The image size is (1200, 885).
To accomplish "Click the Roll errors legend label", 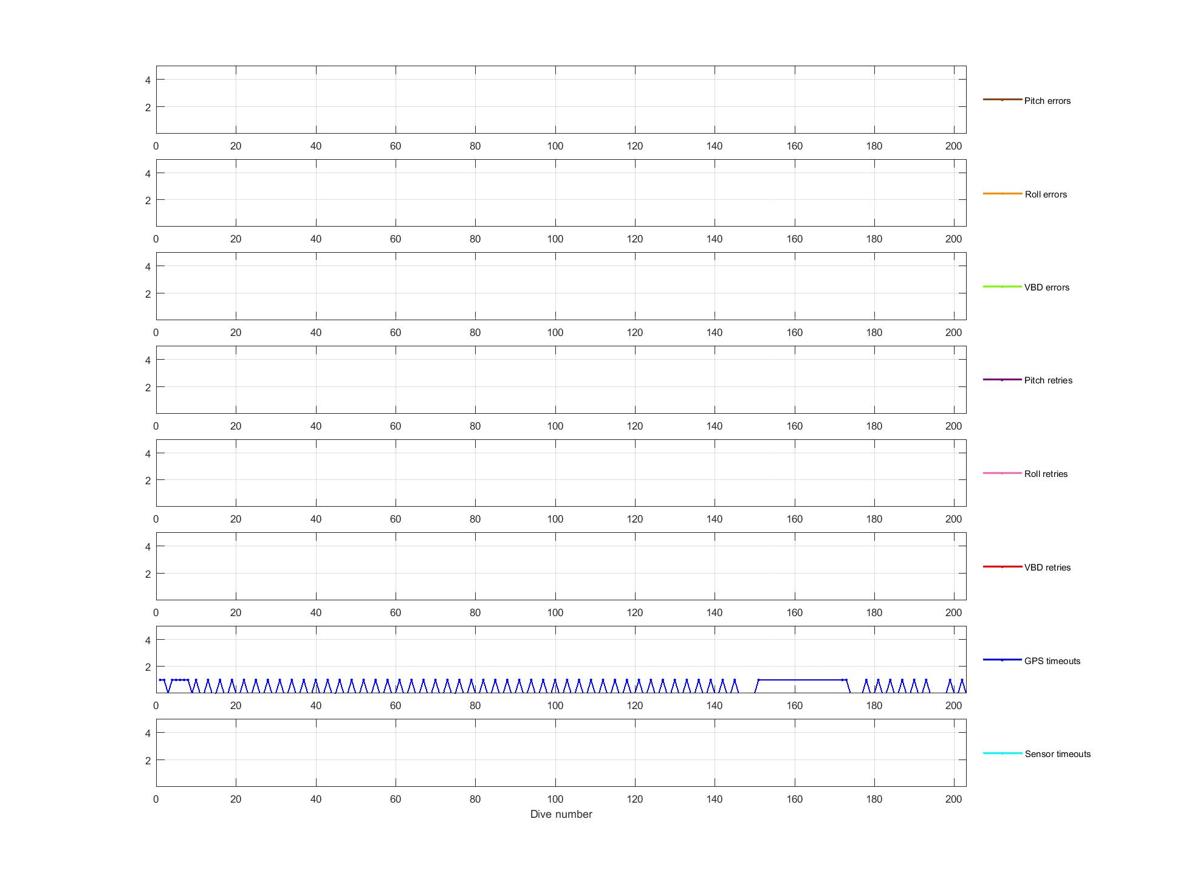I will tap(1046, 194).
